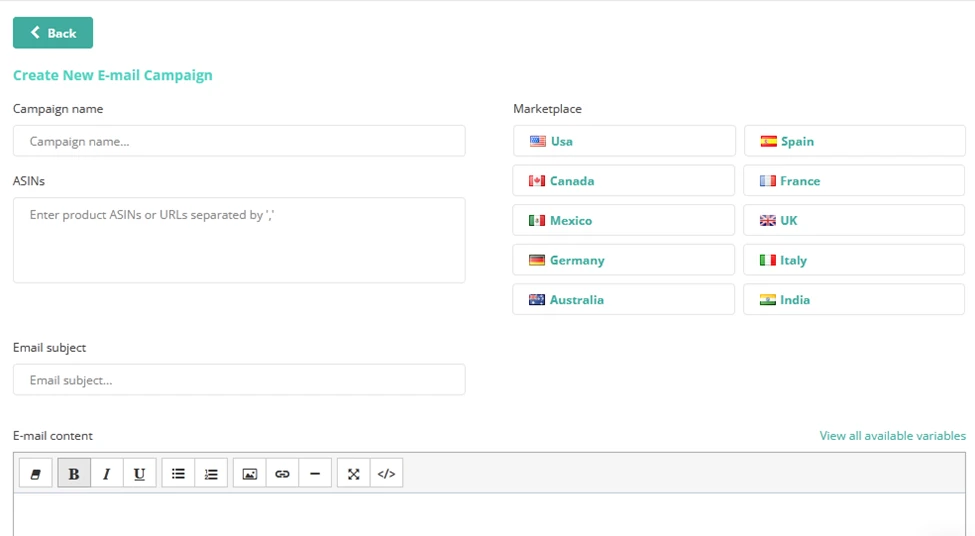
Task: Focus the ASINs text area
Action: click(239, 240)
